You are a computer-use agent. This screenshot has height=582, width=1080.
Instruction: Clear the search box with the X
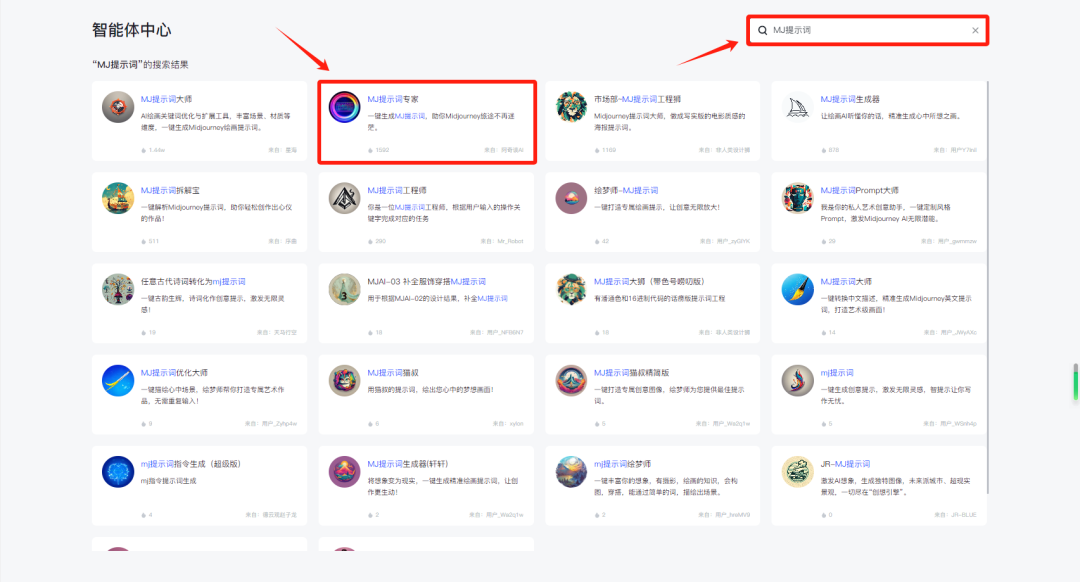(x=975, y=30)
